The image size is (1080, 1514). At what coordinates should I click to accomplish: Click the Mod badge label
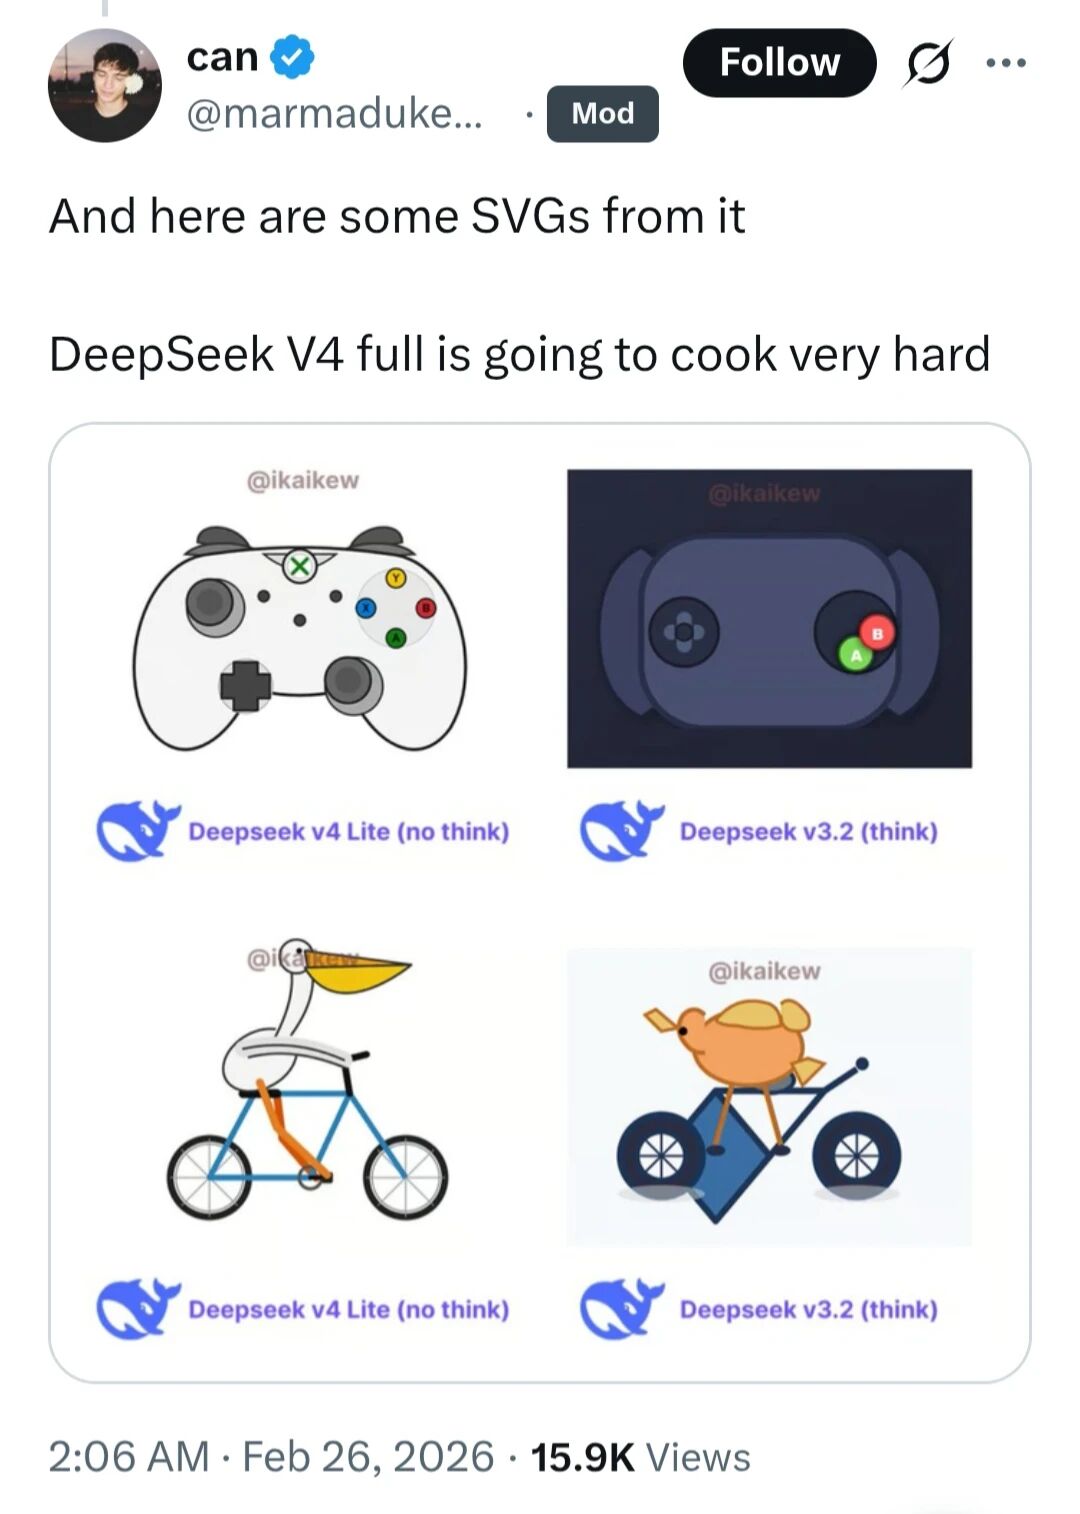[x=603, y=113]
